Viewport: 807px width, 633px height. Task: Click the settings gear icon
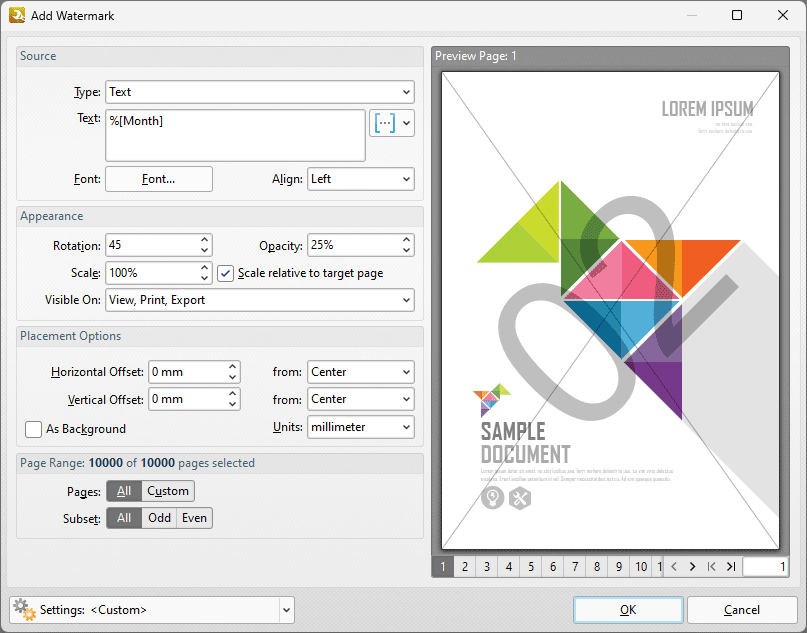click(x=24, y=610)
